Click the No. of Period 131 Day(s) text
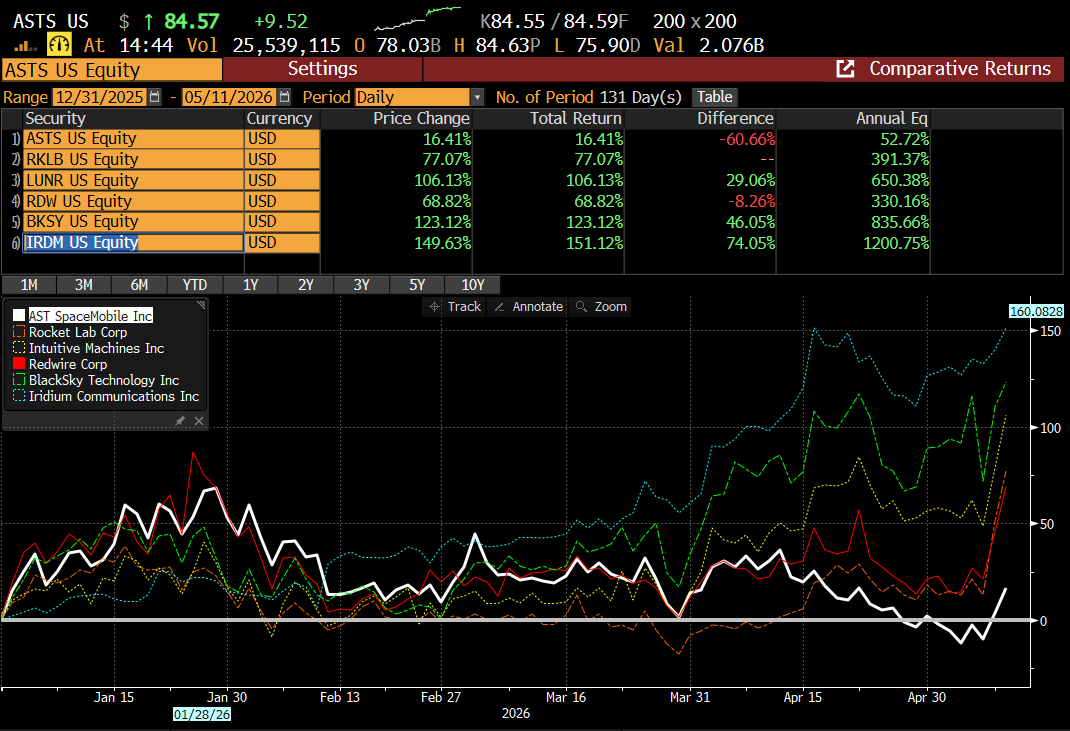This screenshot has height=731, width=1070. click(588, 97)
